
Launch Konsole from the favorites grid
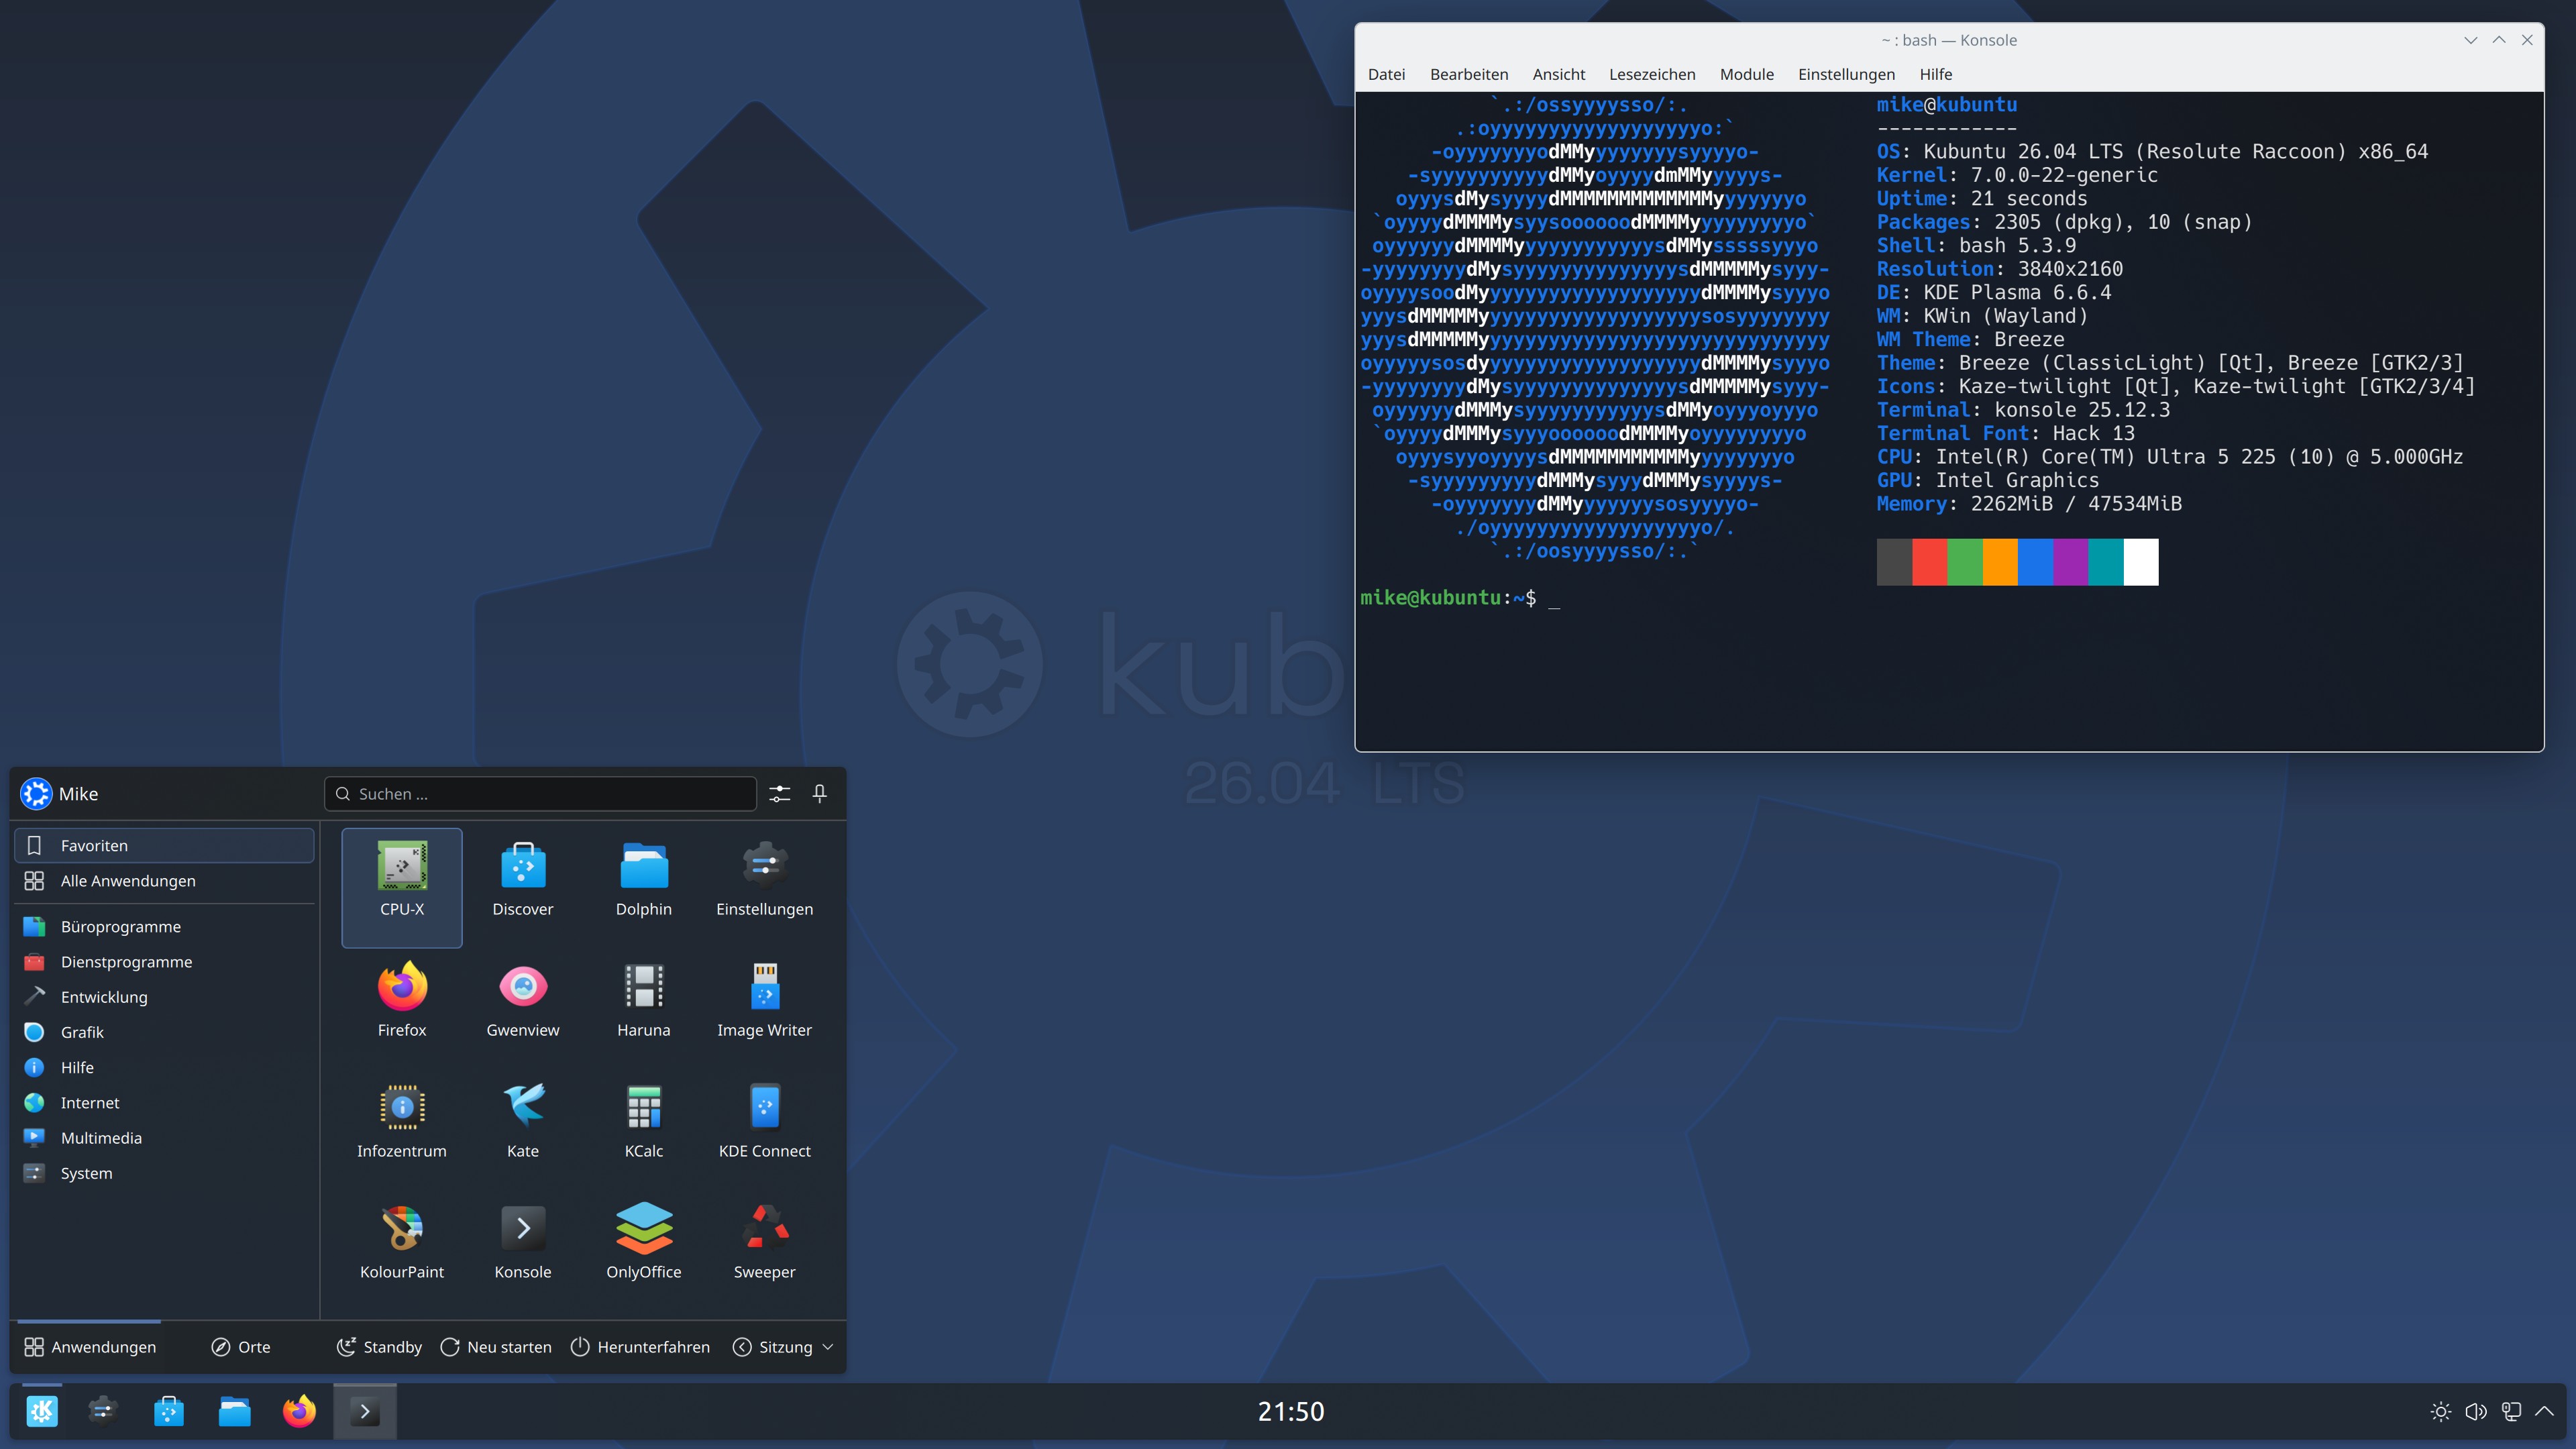522,1250
